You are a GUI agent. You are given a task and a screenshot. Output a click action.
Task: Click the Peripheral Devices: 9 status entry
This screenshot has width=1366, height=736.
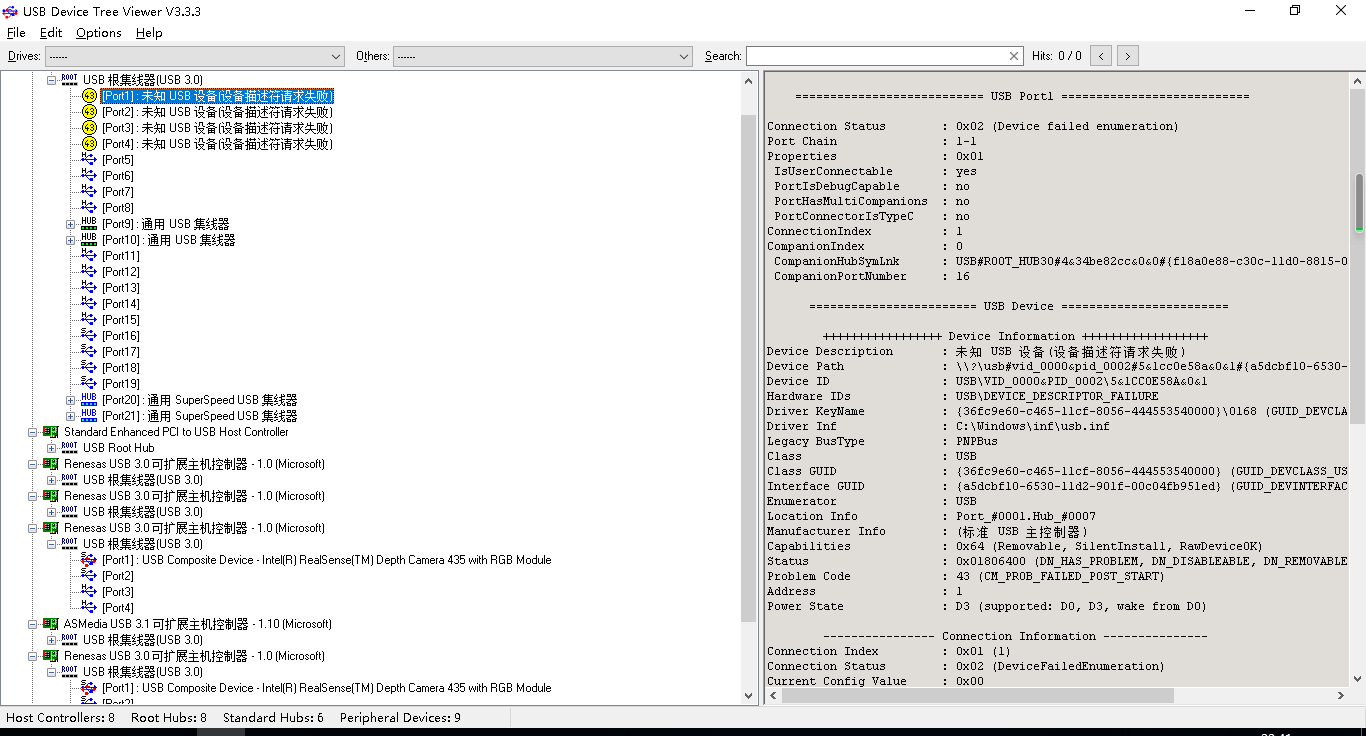click(400, 718)
